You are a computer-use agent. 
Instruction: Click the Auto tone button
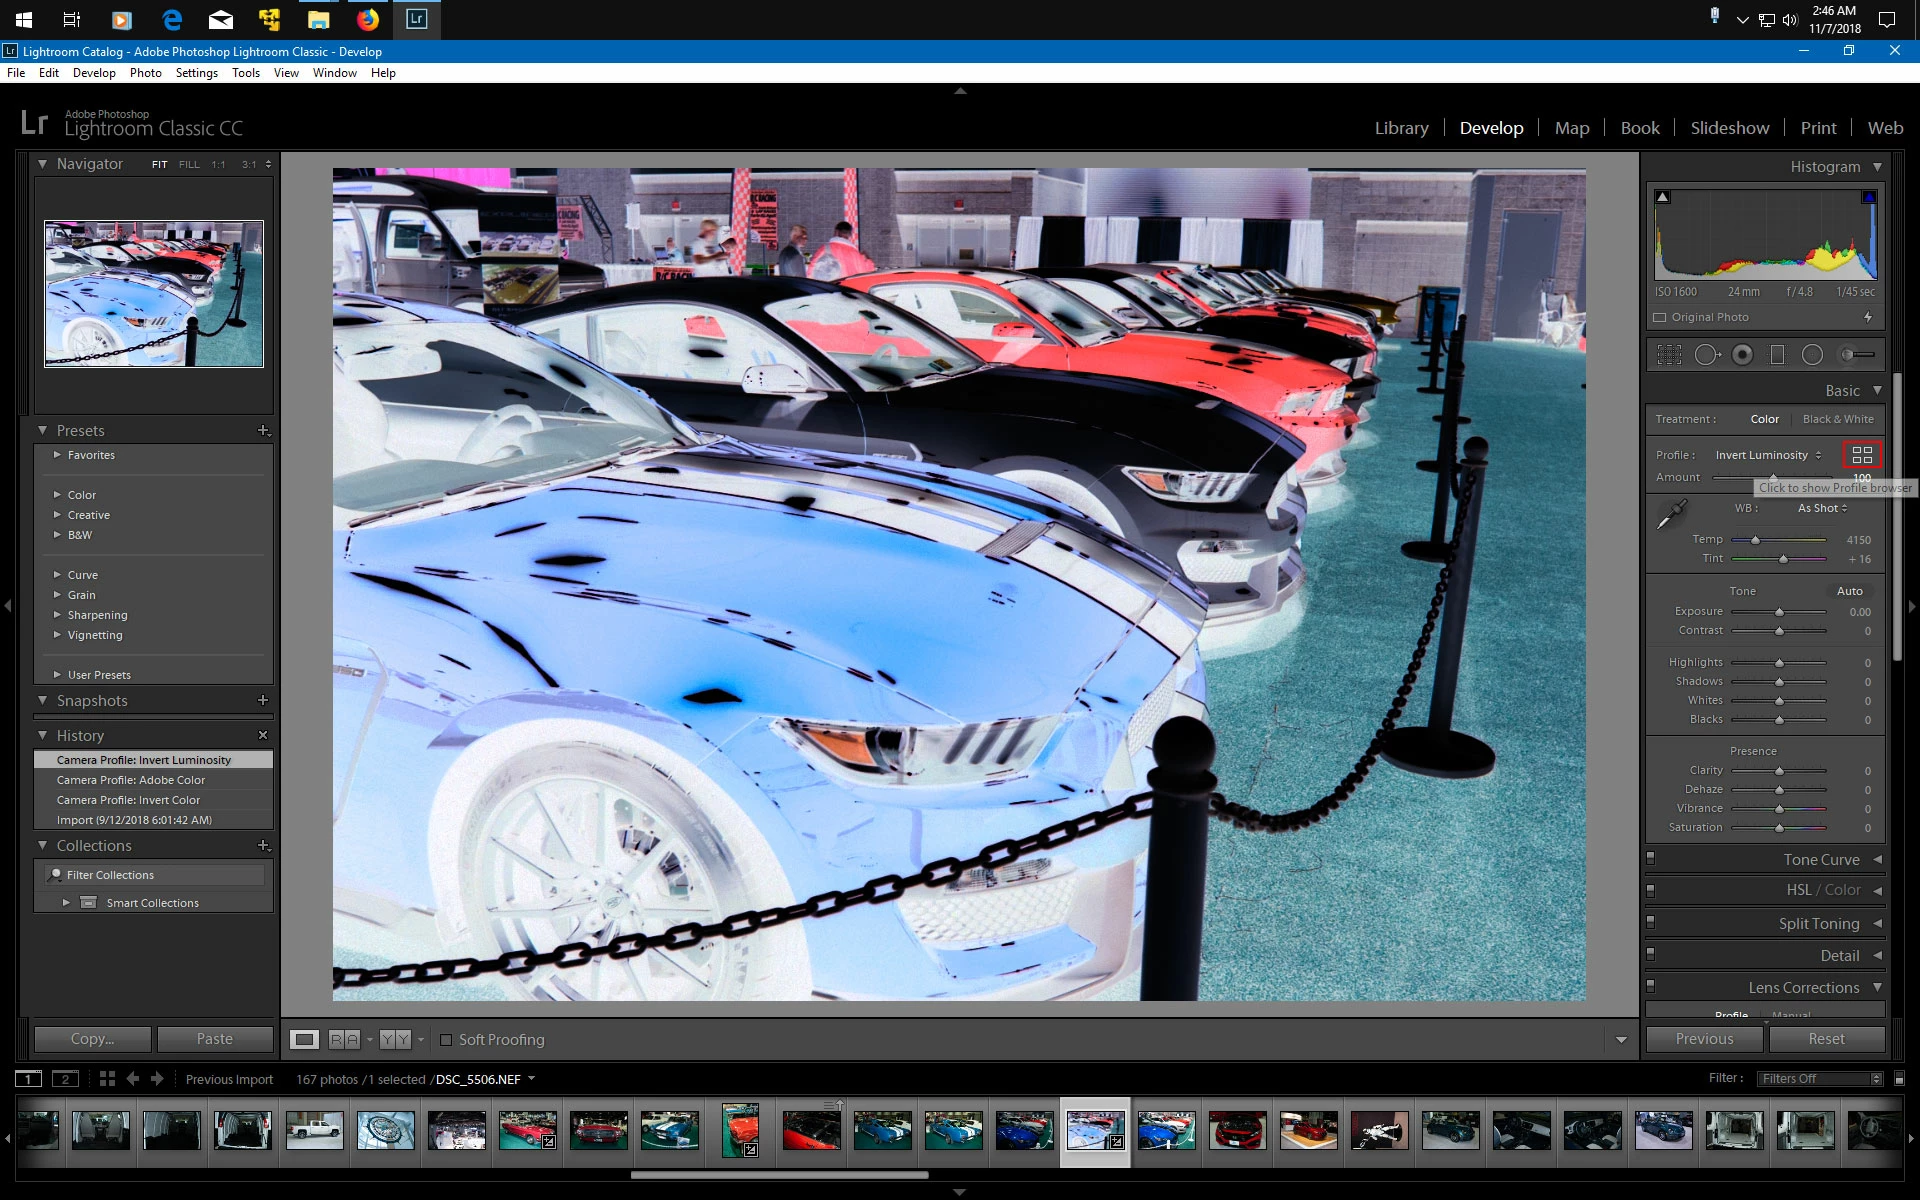tap(1849, 591)
